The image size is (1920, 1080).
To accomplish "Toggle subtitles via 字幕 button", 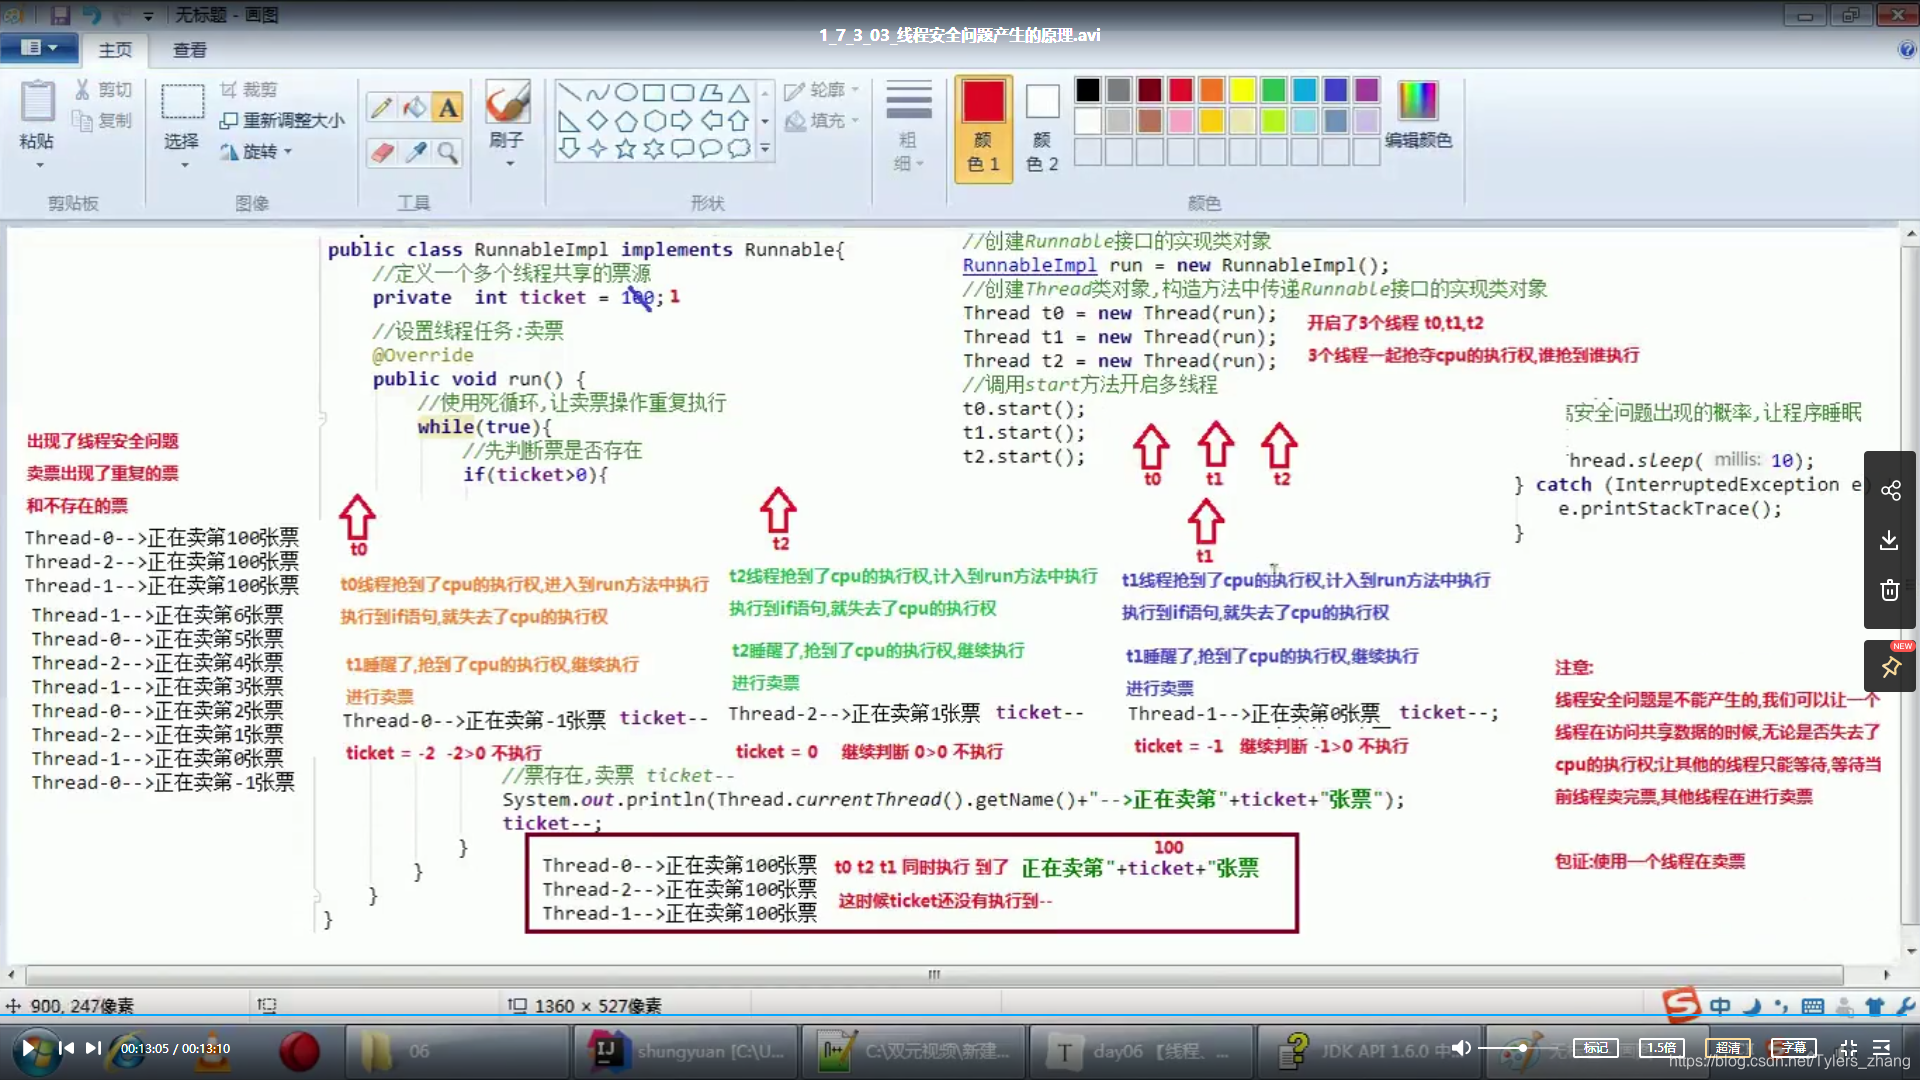I will pyautogui.click(x=1794, y=1048).
